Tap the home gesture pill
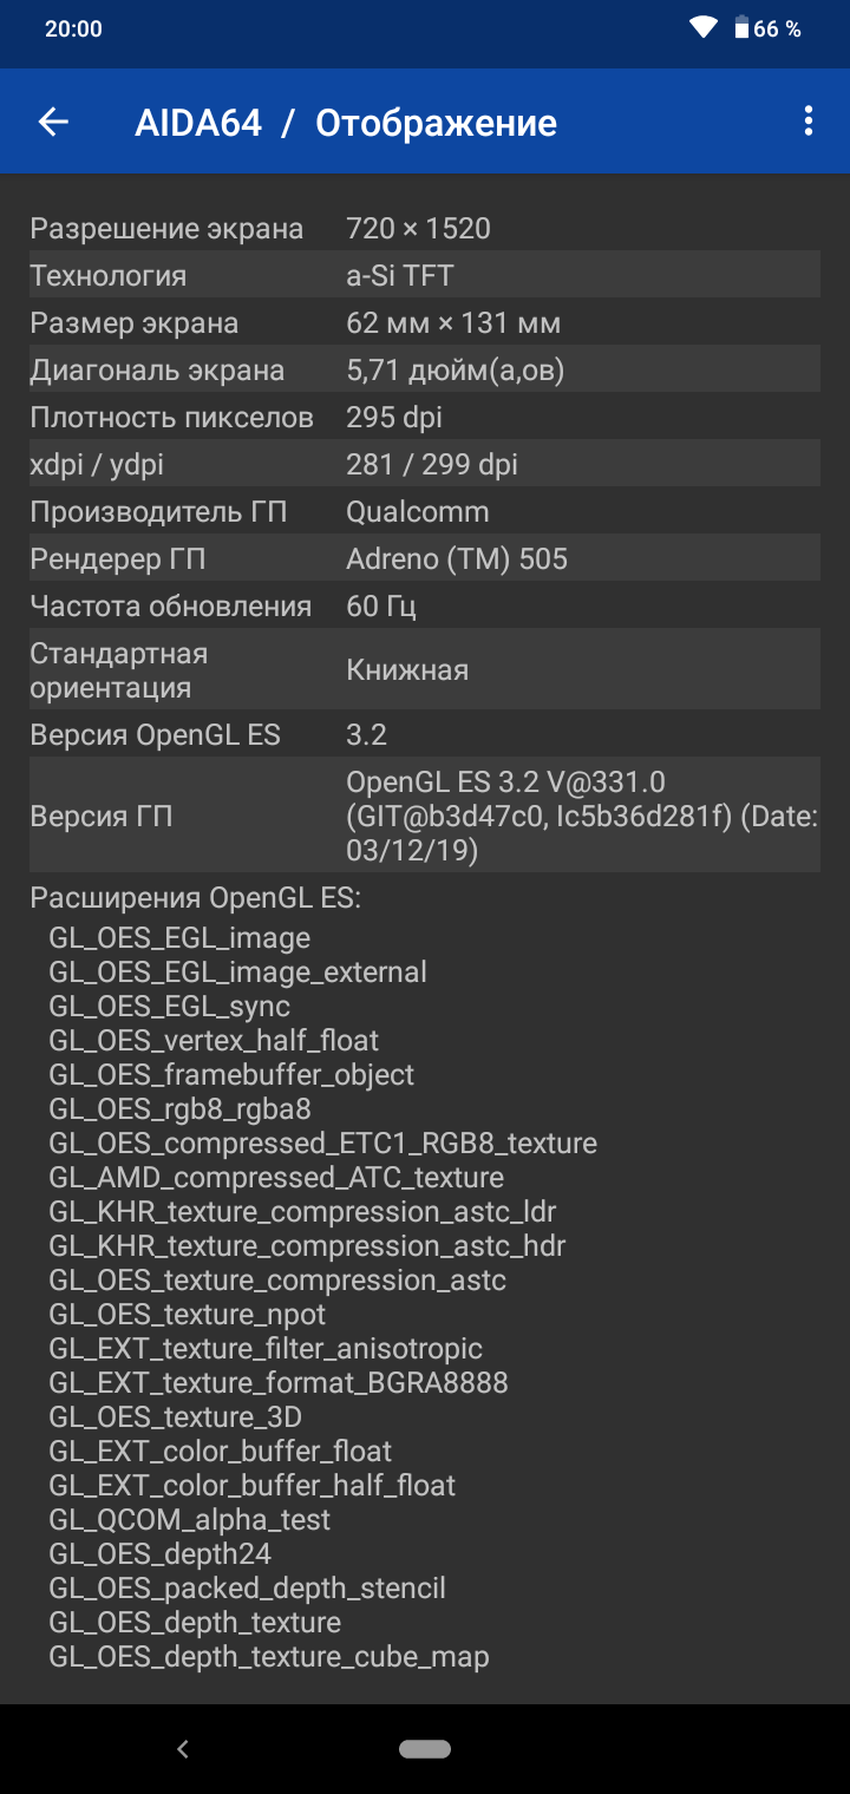850x1794 pixels. (x=425, y=1748)
